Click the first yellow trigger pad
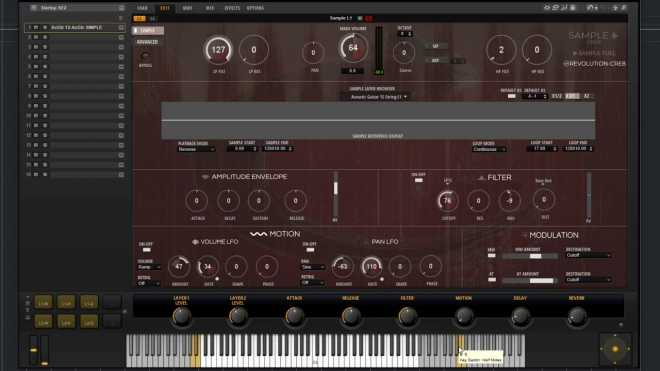The height and width of the screenshot is (371, 660). 43,302
